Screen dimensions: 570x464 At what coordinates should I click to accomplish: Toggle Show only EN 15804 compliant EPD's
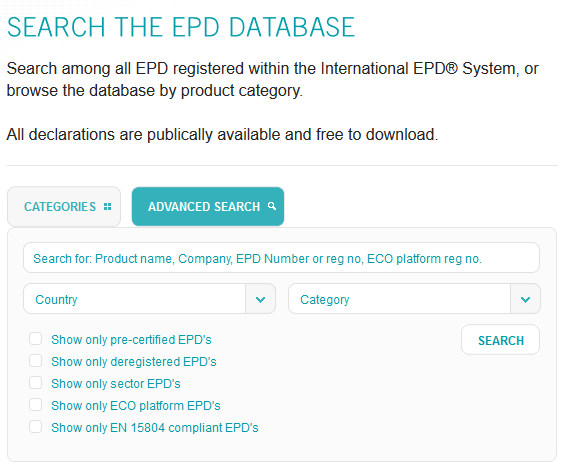click(x=36, y=427)
